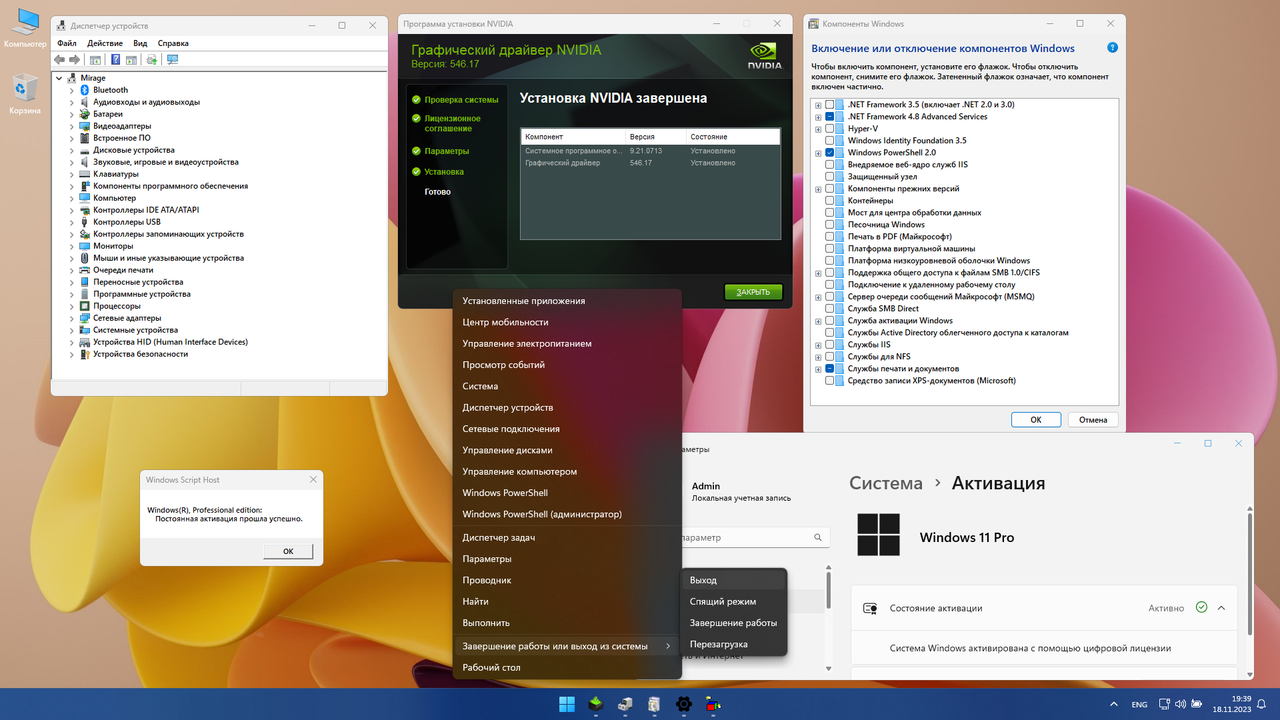Select Графический драйвер row in NVIDIA table

pos(650,162)
